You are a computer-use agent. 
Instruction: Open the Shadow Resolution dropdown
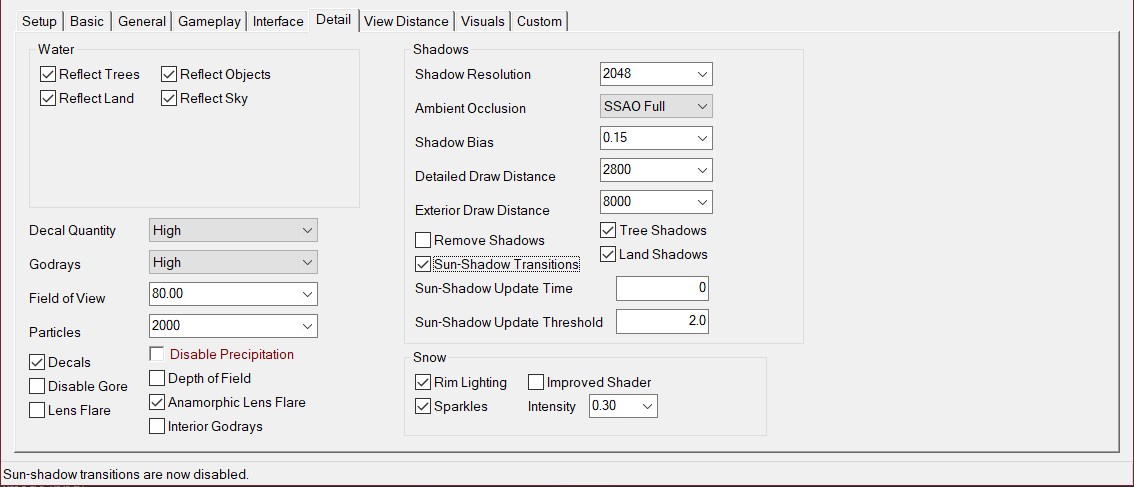point(656,74)
